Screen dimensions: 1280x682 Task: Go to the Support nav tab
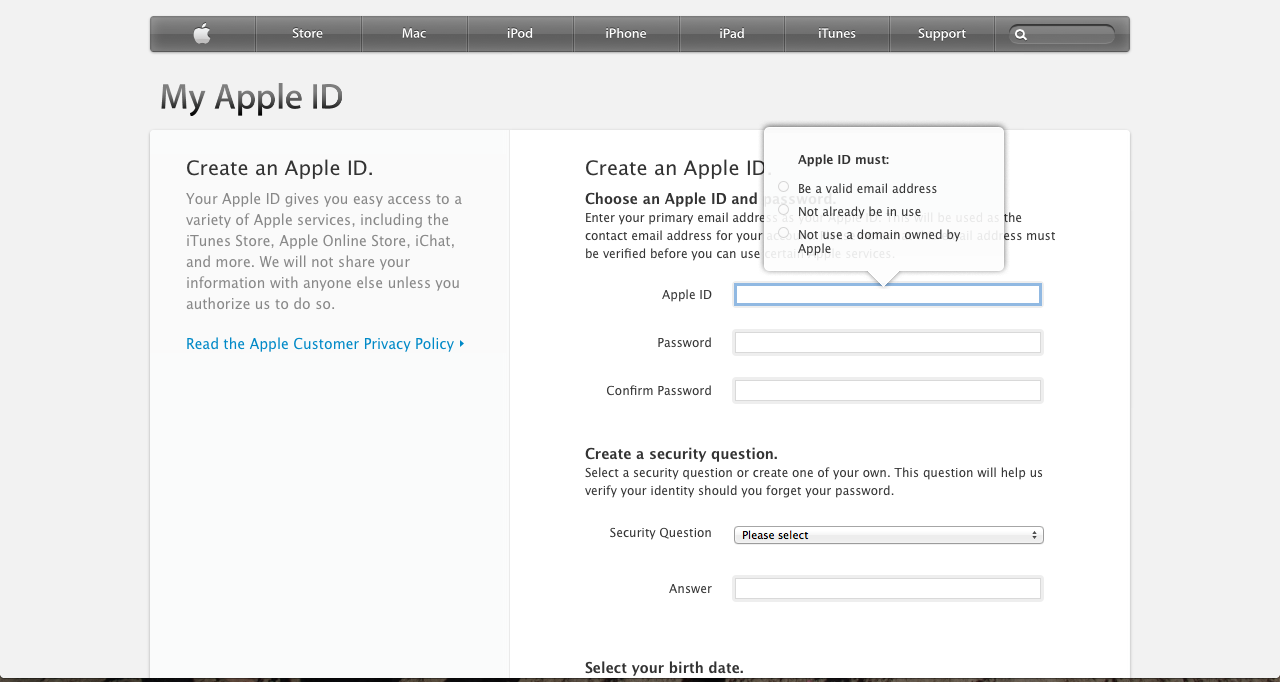pos(942,34)
